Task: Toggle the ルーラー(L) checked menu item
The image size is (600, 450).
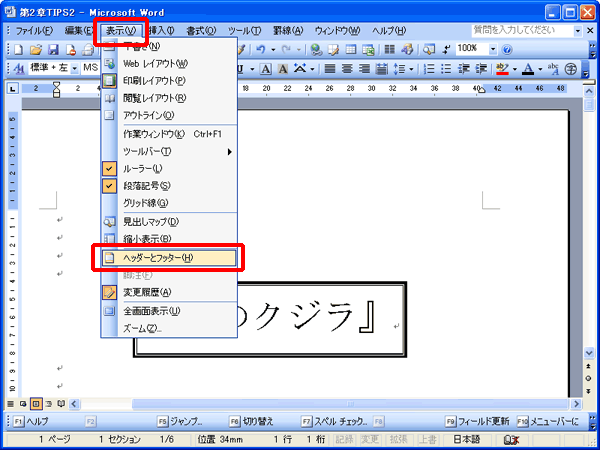Action: (x=169, y=168)
